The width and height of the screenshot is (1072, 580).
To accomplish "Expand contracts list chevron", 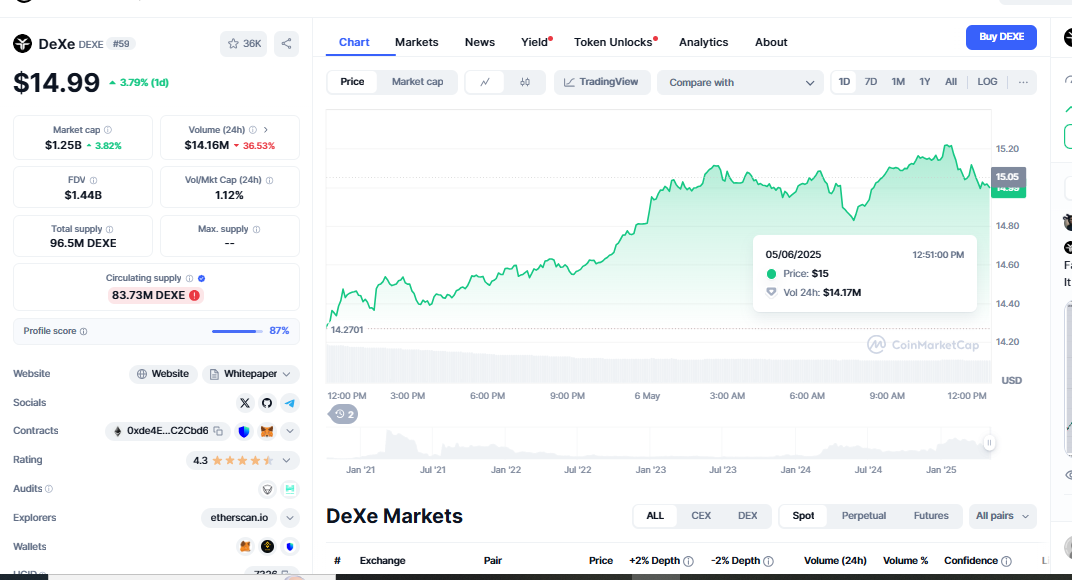I will coord(290,432).
